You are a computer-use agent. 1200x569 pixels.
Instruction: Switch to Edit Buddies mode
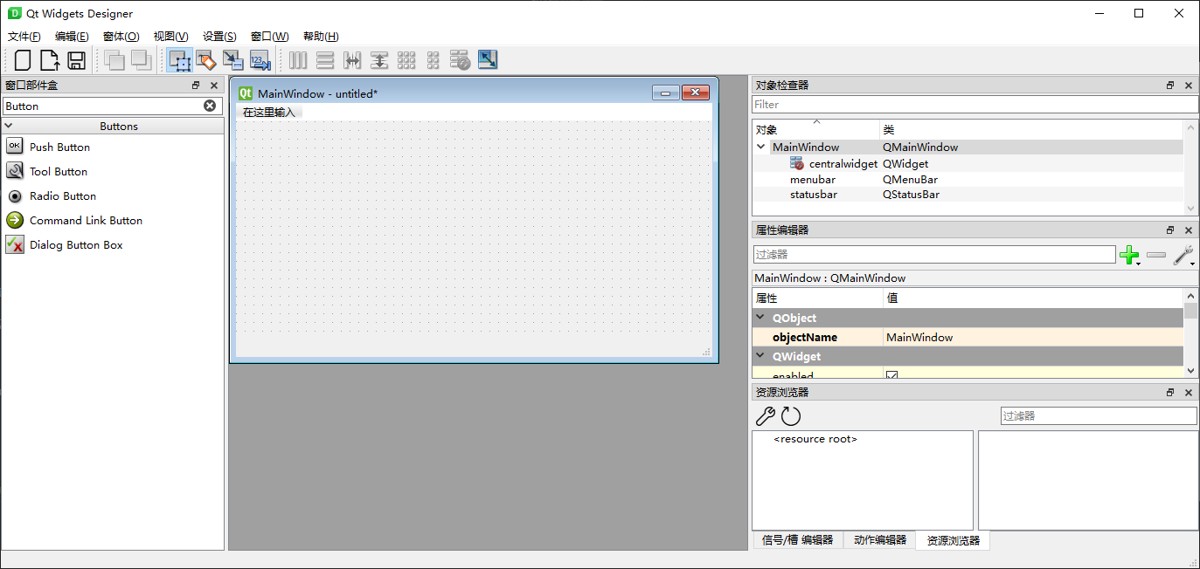point(233,60)
